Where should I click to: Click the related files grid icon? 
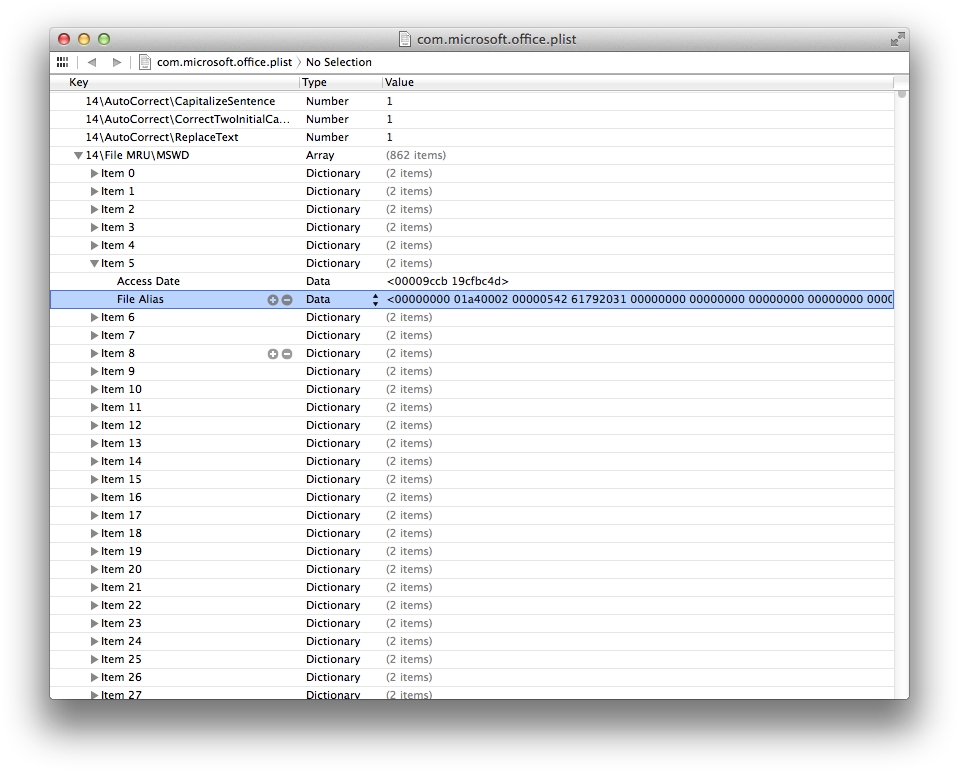click(62, 62)
